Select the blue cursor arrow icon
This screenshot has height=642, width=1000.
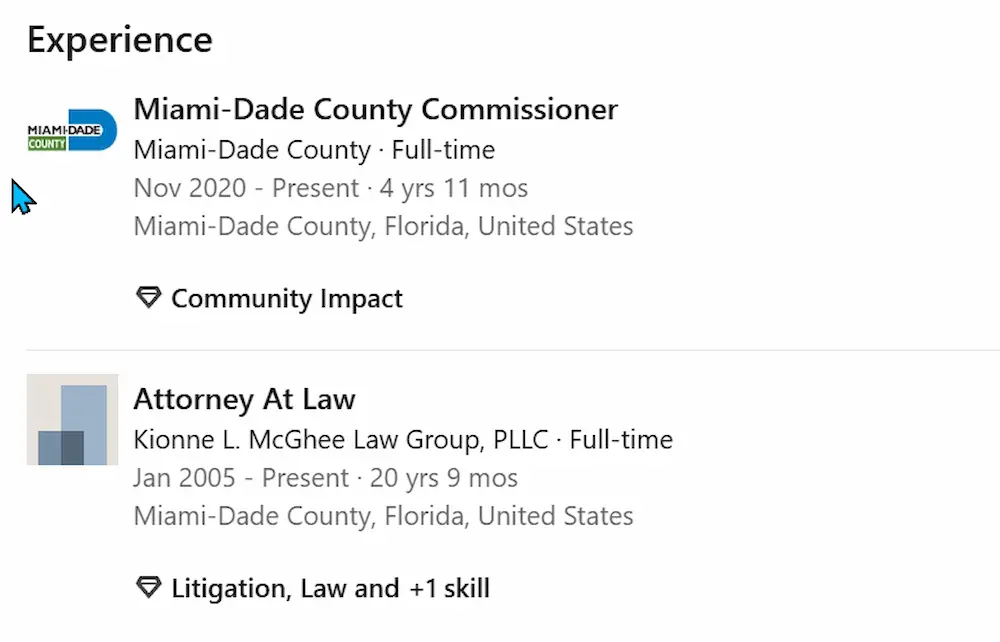pos(22,196)
